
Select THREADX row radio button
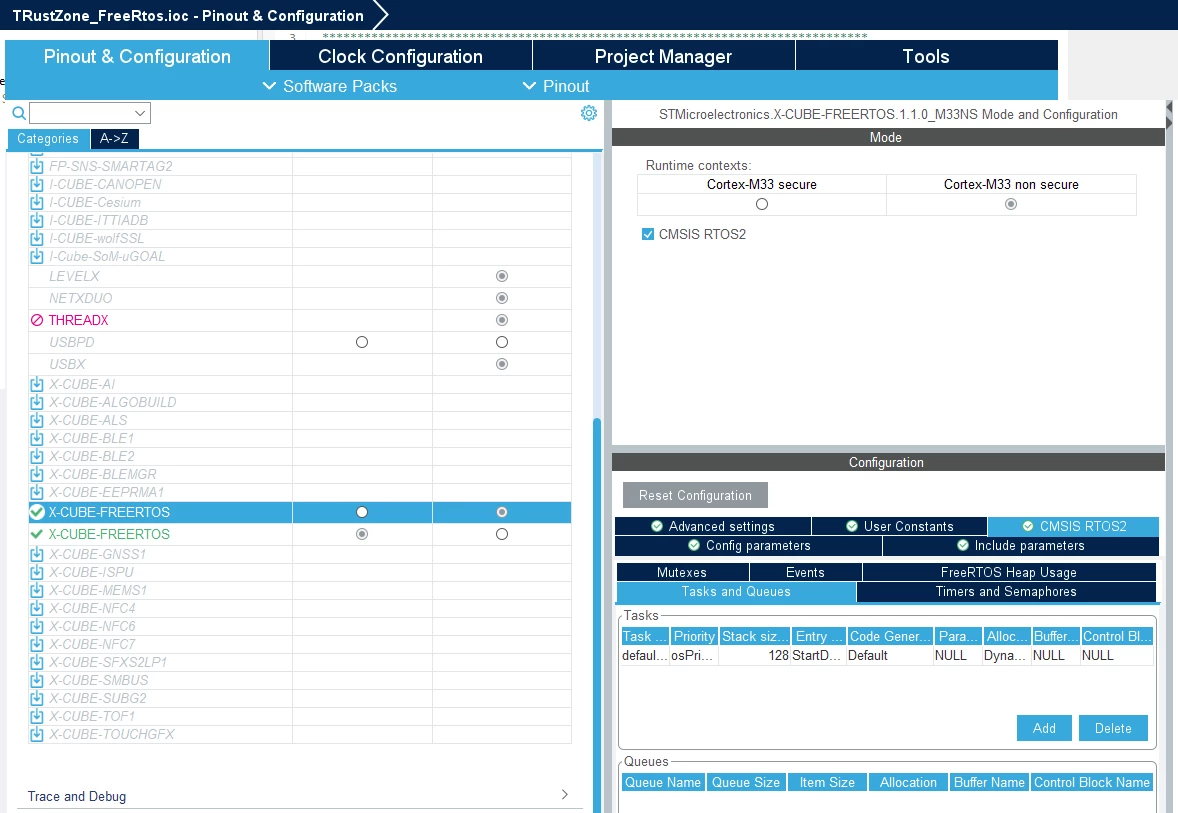click(502, 320)
